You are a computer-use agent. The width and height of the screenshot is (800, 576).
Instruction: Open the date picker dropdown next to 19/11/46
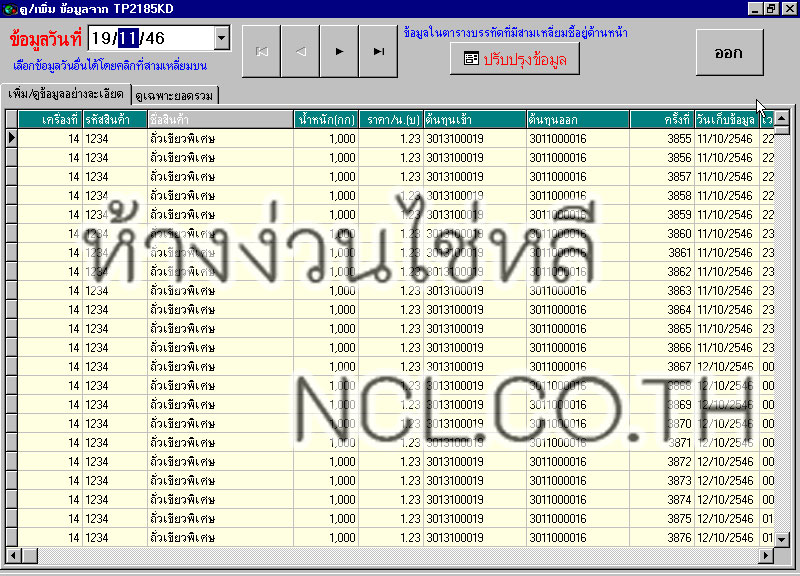(223, 36)
